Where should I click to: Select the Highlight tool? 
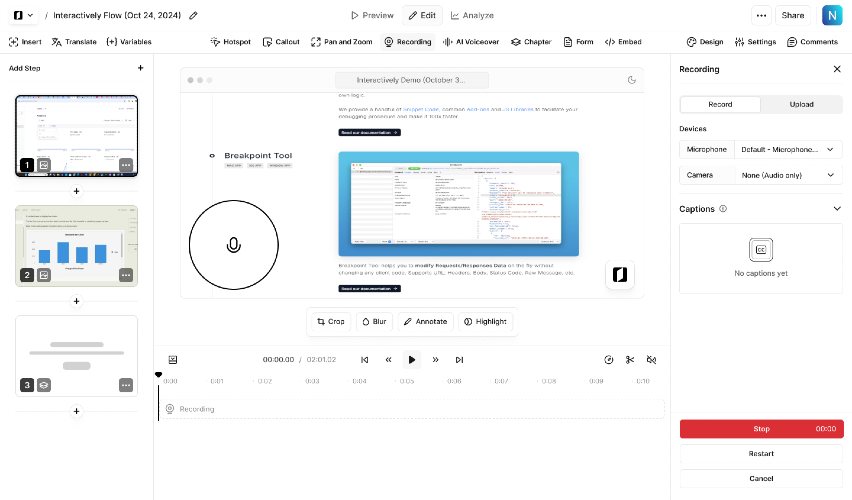tap(485, 322)
